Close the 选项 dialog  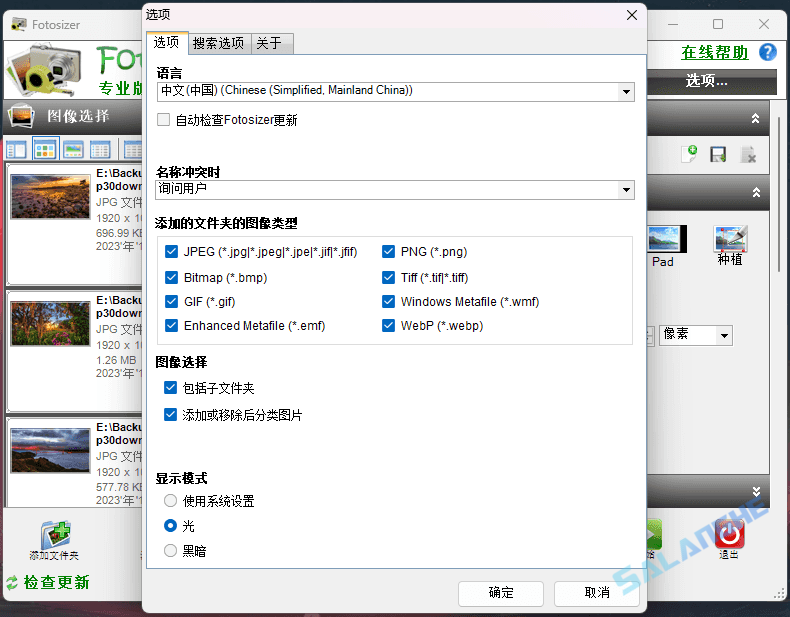point(632,15)
